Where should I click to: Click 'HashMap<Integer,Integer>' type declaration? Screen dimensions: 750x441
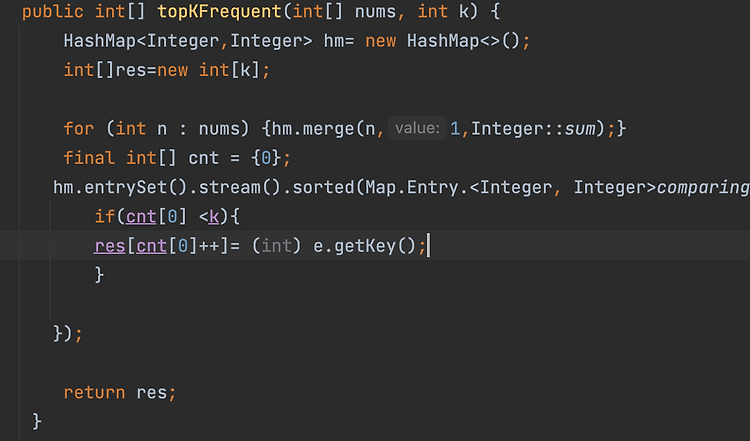(188, 41)
